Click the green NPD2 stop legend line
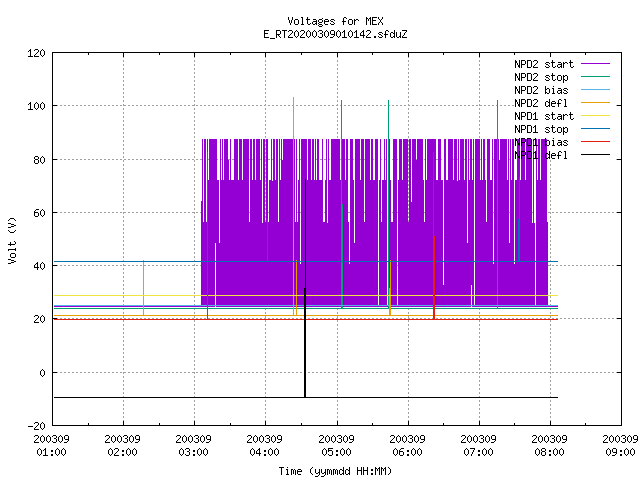This screenshot has width=640, height=480. coord(595,76)
